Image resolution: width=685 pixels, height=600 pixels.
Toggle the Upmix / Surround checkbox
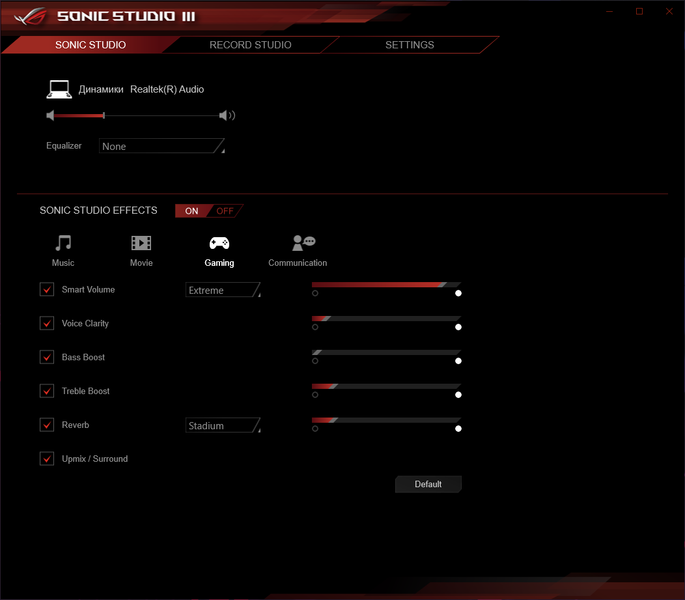click(x=47, y=458)
